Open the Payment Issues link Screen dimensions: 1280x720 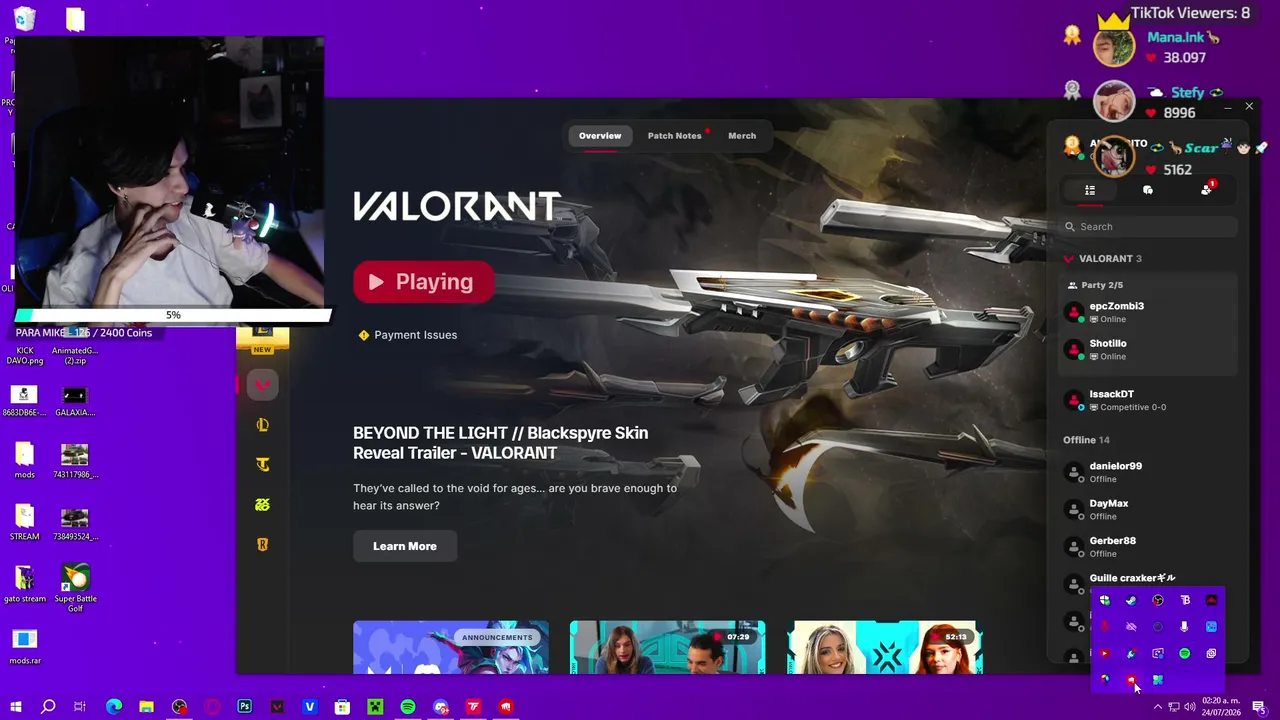408,335
